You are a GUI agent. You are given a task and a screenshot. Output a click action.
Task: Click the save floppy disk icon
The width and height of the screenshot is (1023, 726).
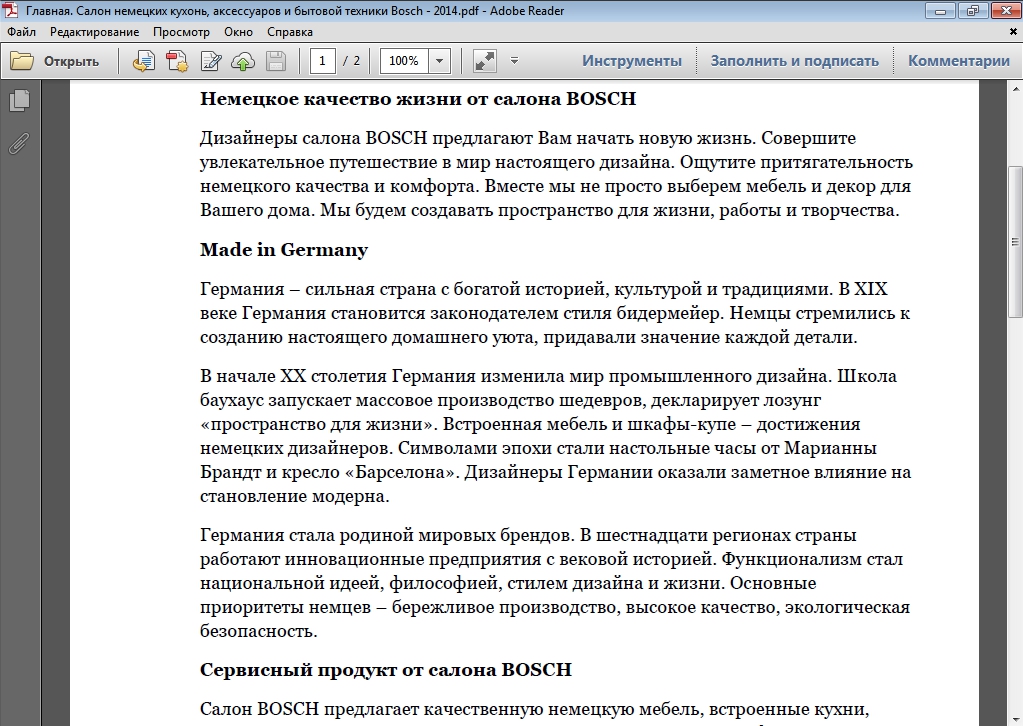[x=276, y=61]
